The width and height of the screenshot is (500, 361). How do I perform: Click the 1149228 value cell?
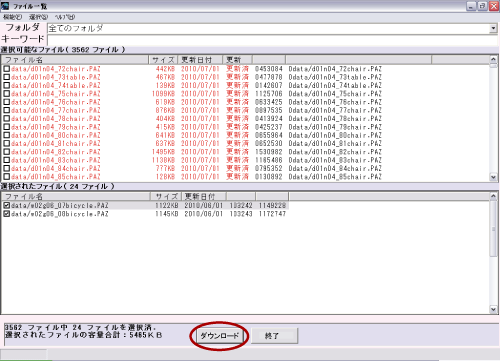(x=272, y=206)
